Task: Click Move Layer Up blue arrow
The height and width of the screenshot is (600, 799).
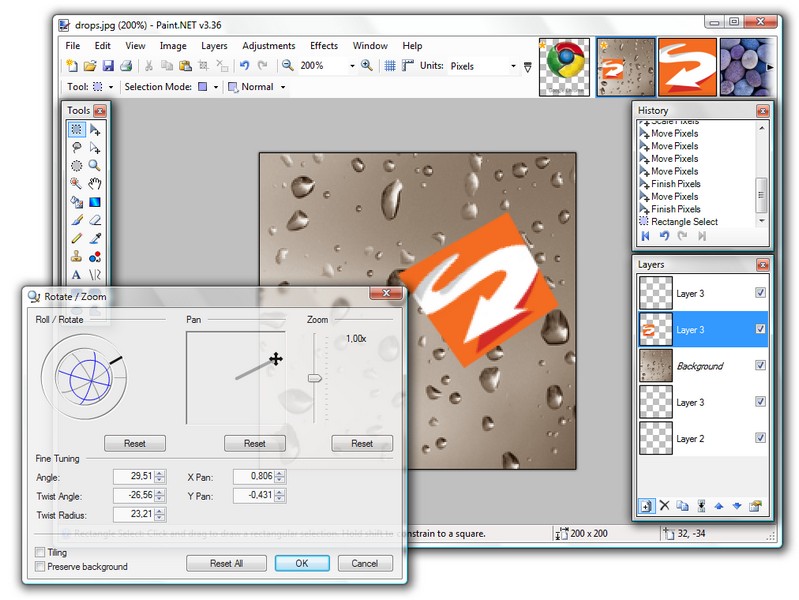Action: 719,506
